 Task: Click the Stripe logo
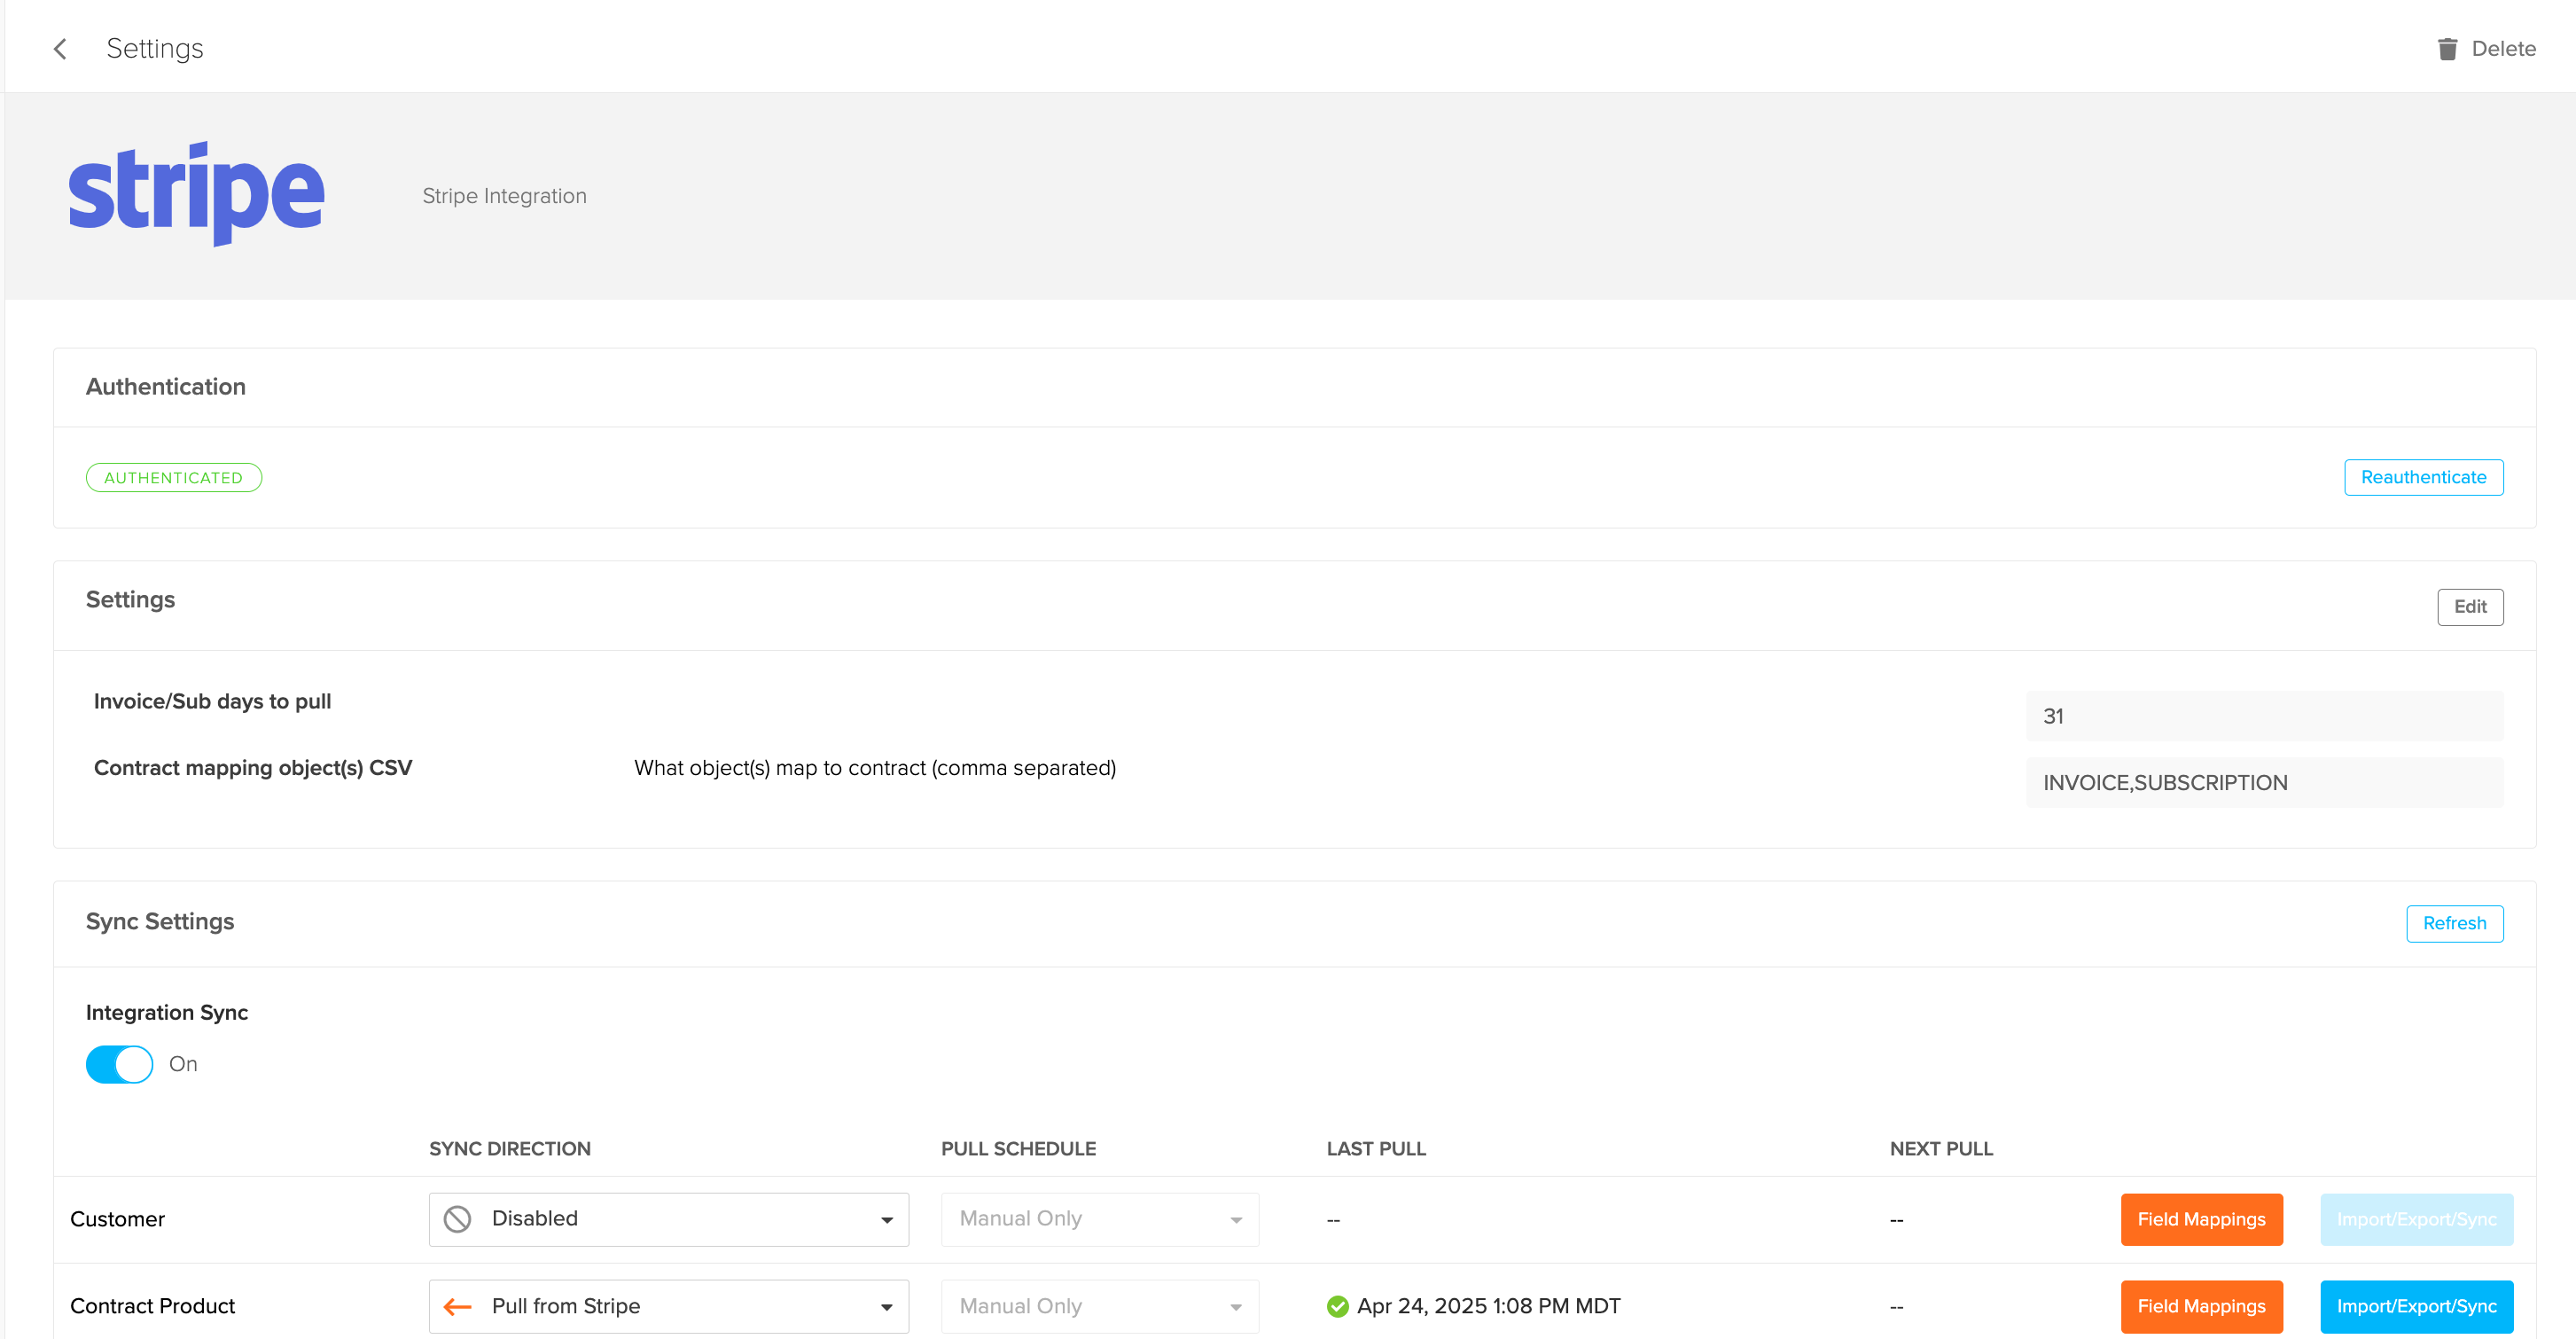tap(196, 194)
